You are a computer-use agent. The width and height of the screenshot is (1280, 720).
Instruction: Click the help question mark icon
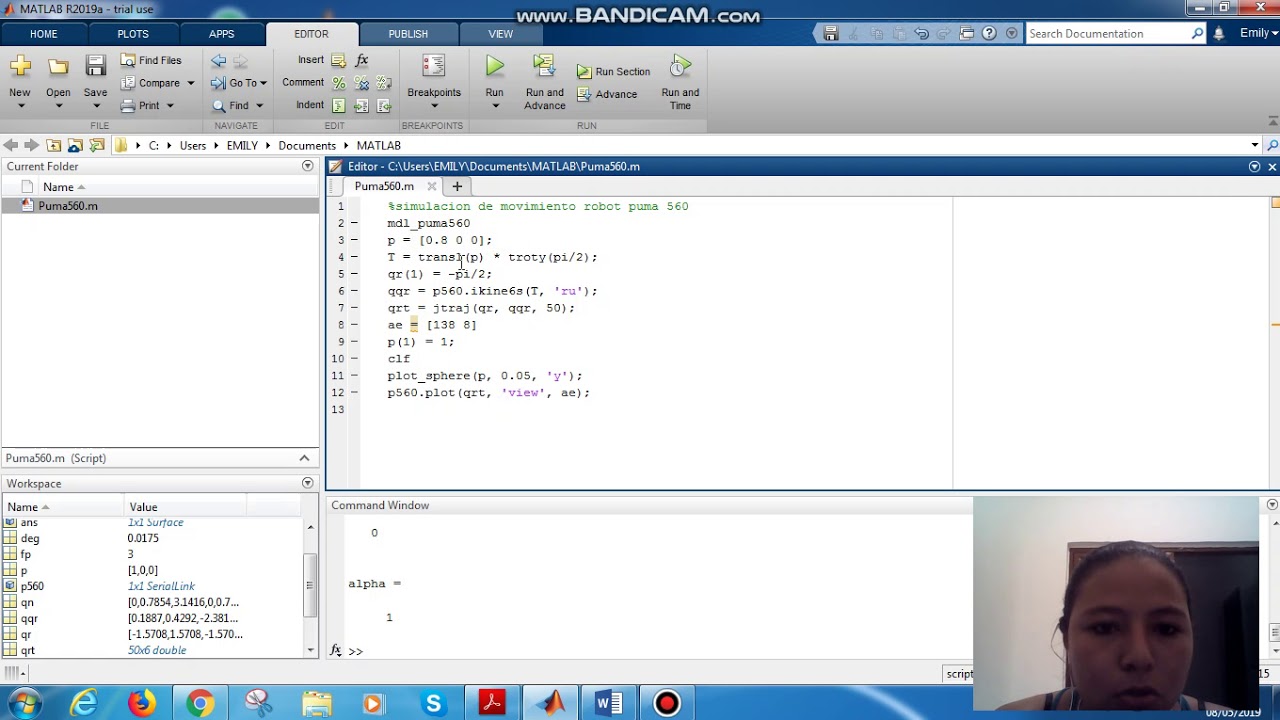tap(989, 33)
